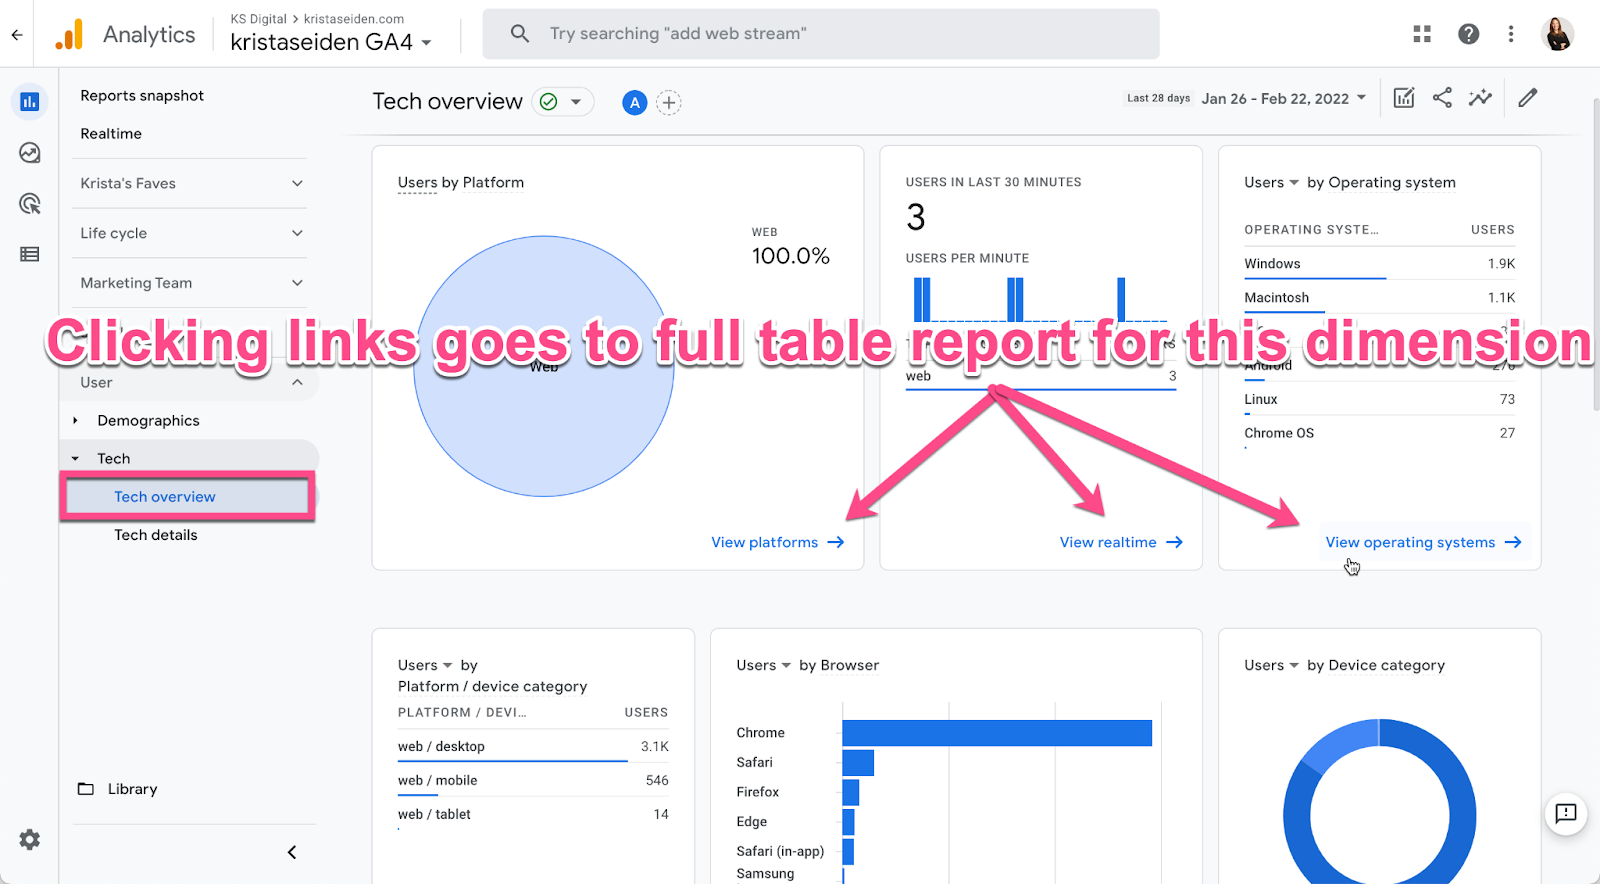Click the Users by Platform card title
The image size is (1600, 884).
pyautogui.click(x=461, y=182)
